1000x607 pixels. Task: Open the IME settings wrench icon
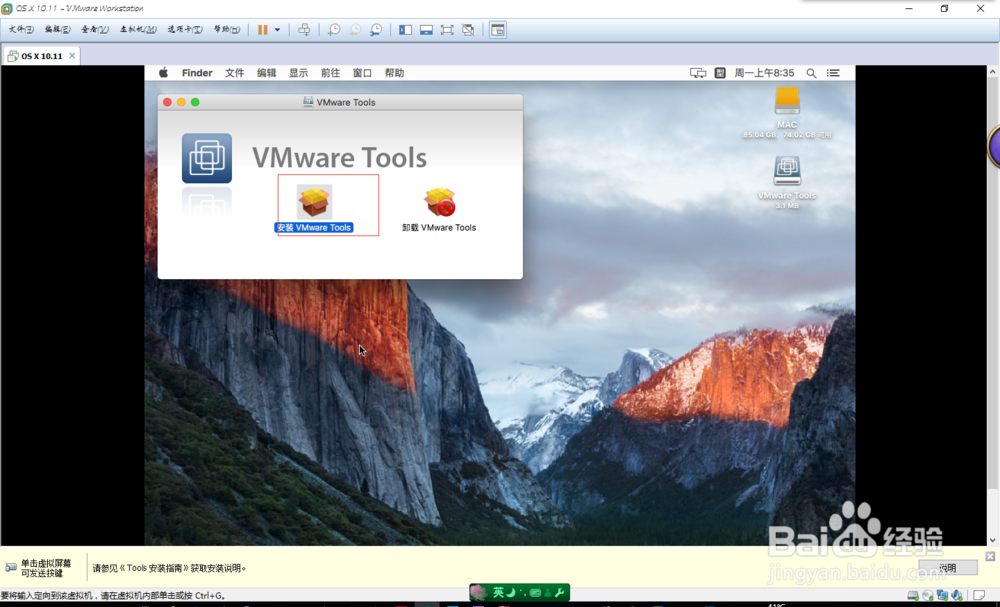coord(559,592)
